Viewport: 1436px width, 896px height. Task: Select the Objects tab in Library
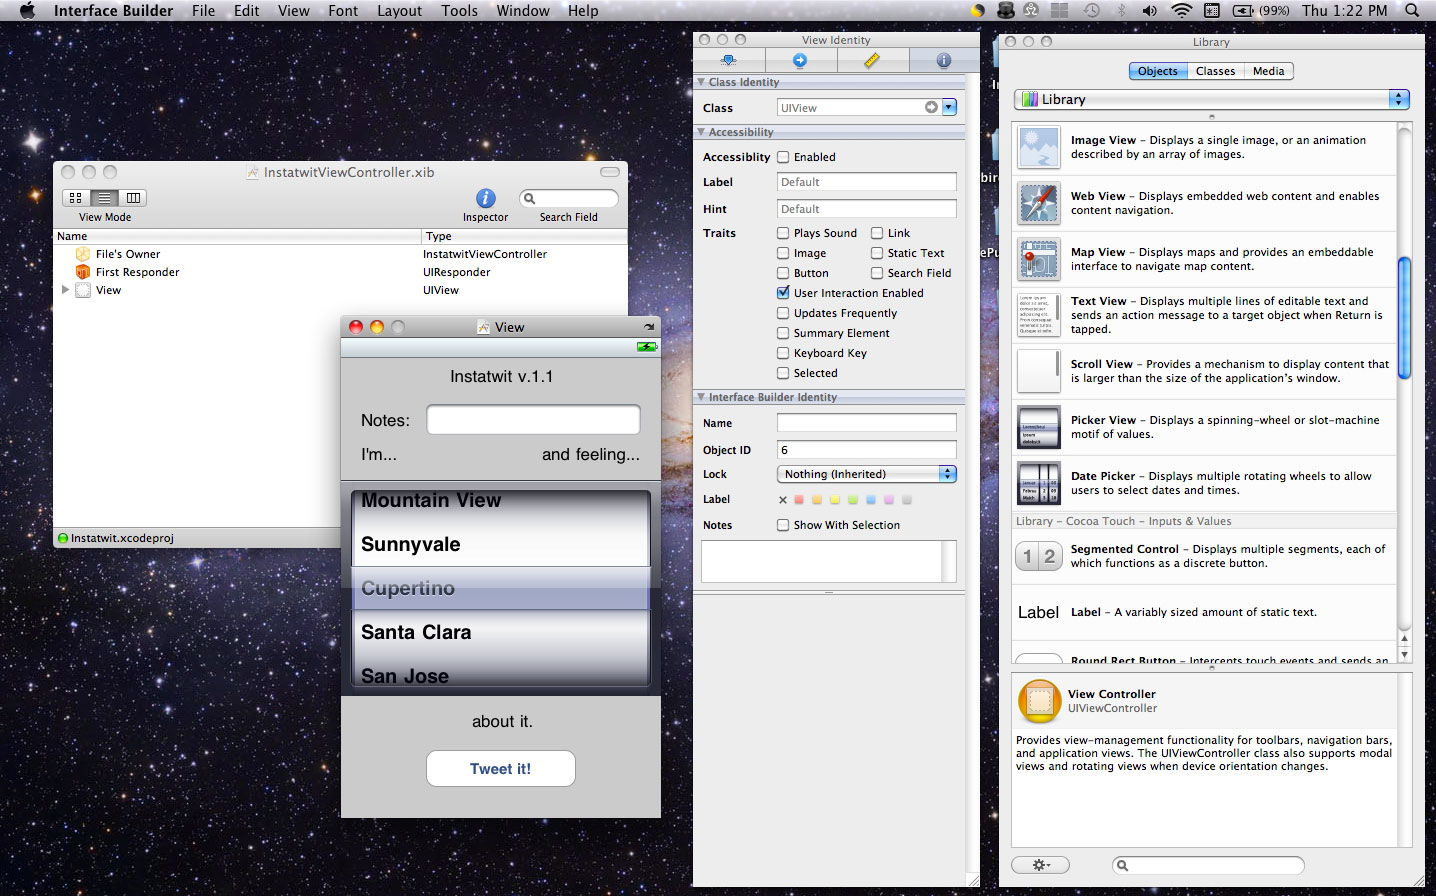pos(1158,71)
